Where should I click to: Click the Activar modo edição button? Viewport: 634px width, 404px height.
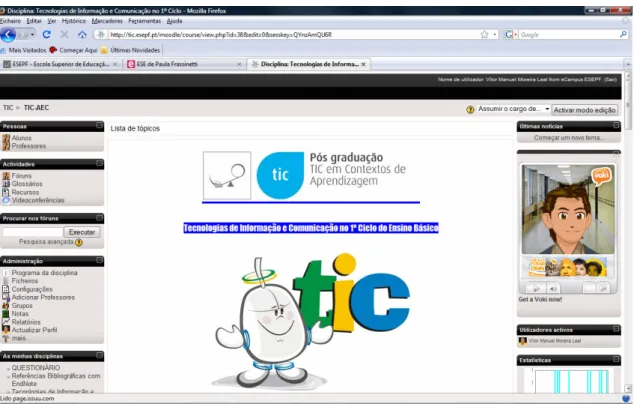[585, 110]
